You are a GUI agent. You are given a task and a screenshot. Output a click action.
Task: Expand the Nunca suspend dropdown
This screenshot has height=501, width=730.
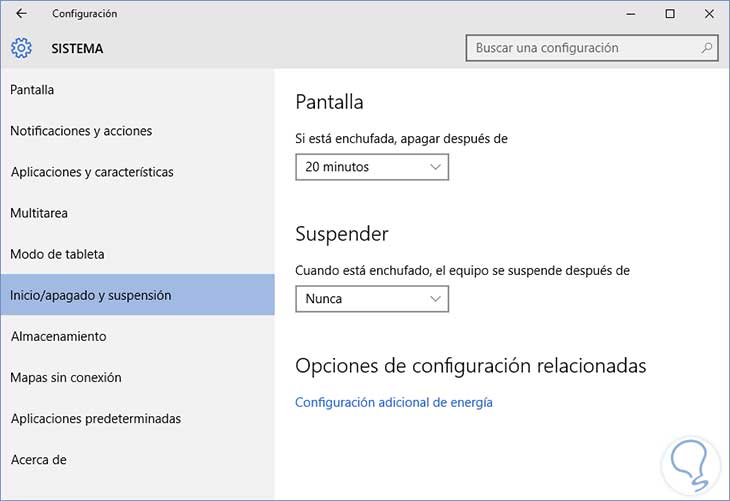pos(372,298)
